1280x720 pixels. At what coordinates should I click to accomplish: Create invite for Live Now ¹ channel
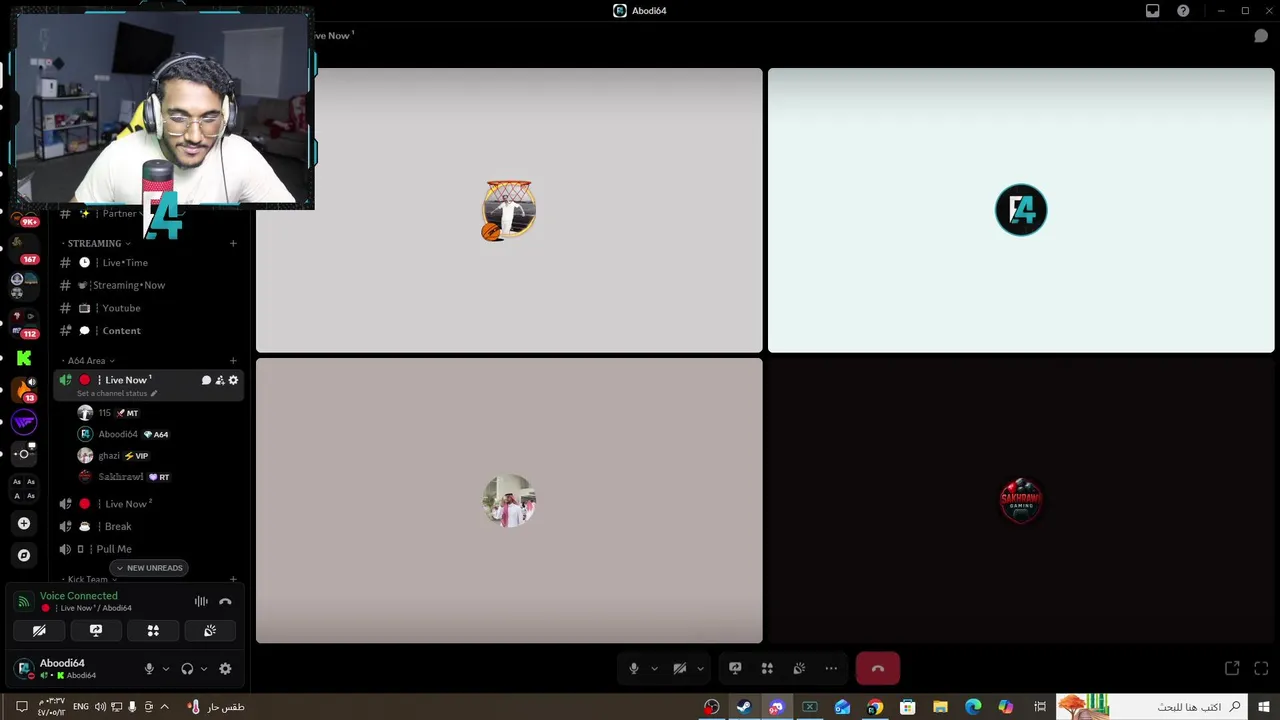point(220,380)
